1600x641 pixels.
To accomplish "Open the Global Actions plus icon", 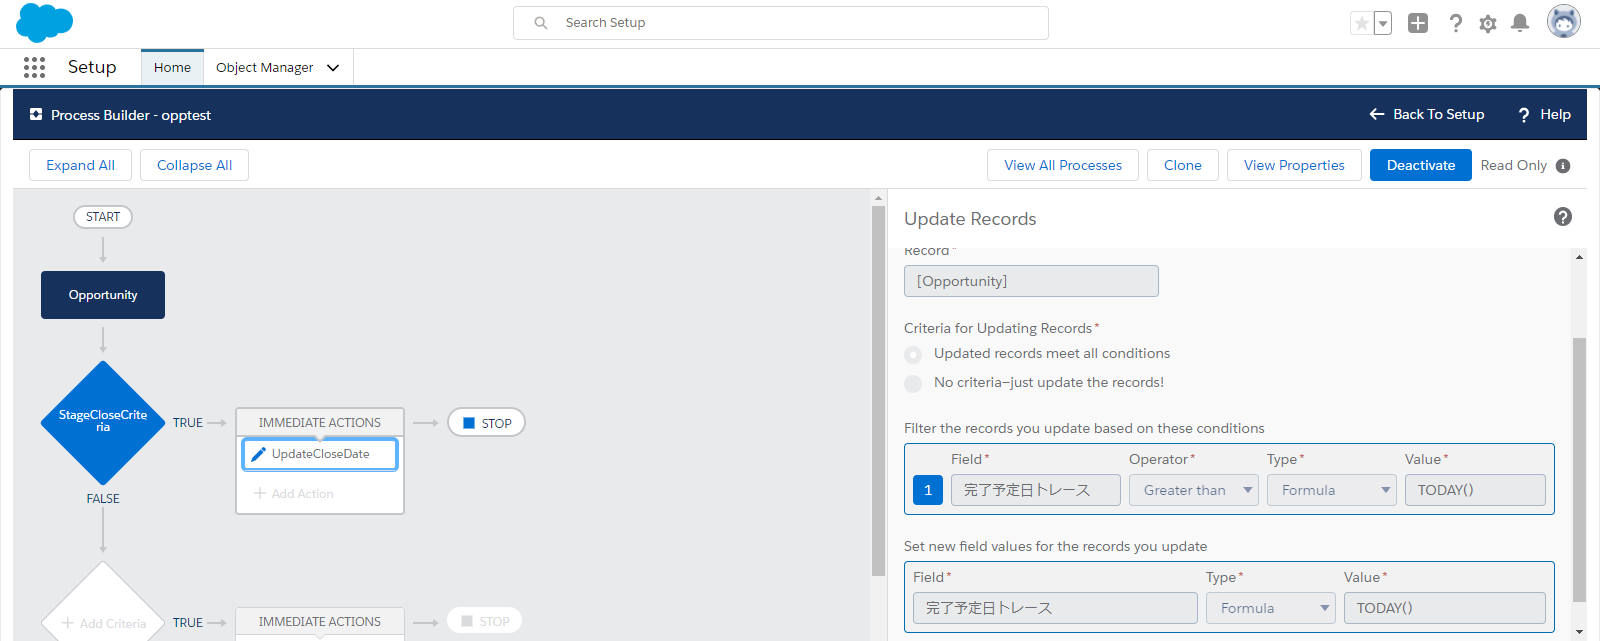I will 1418,23.
